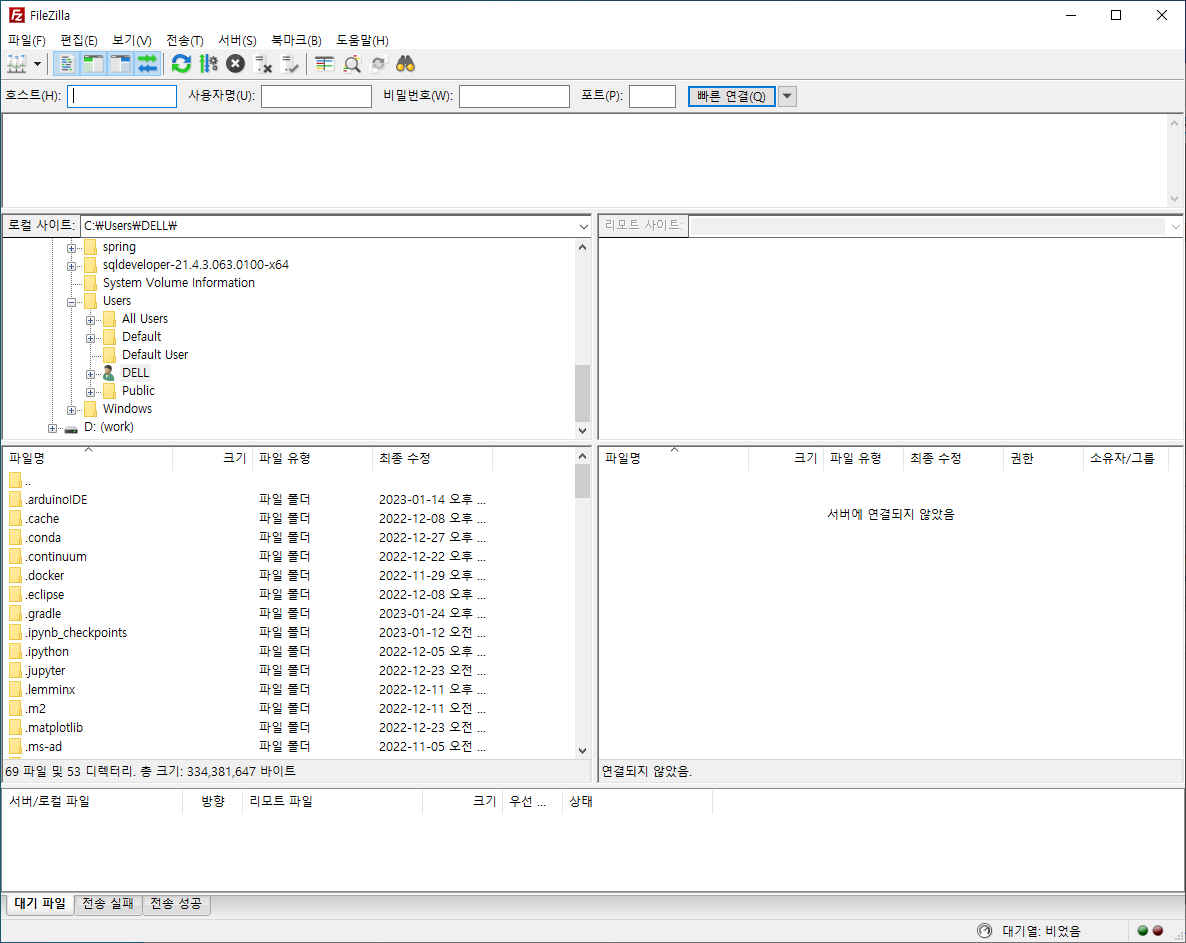This screenshot has width=1186, height=943.
Task: Open the quick connect history dropdown arrow
Action: click(x=787, y=96)
